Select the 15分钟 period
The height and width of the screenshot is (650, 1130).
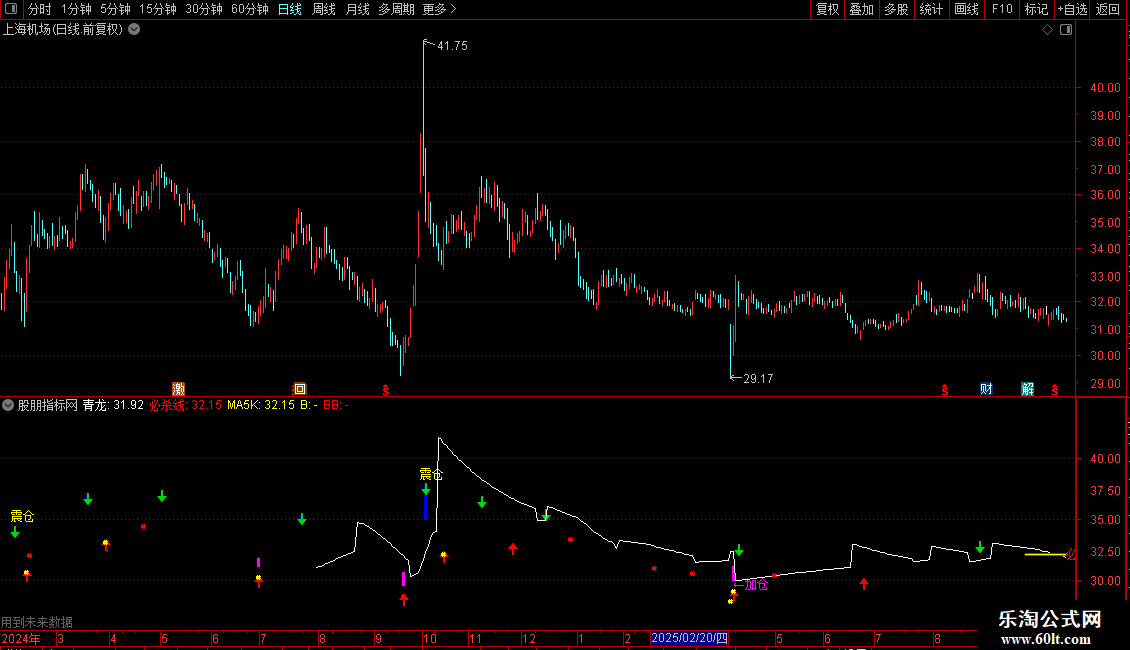[x=158, y=9]
